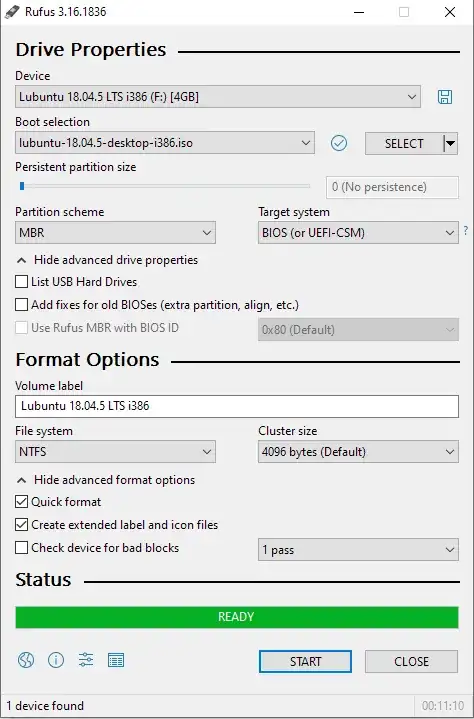Screen dimensions: 474x719
Task: Click the Rufus USB title bar icon
Action: coord(12,11)
